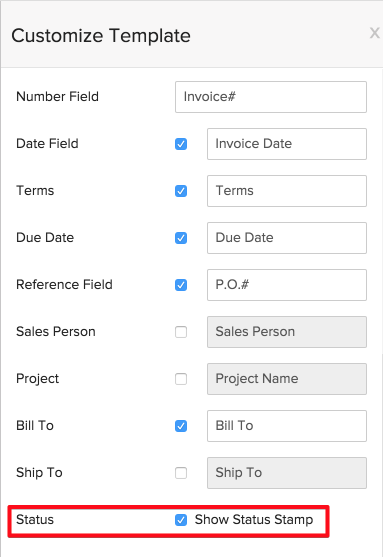Viewport: 383px width, 557px height.
Task: Focus the Bill To label input
Action: point(287,426)
